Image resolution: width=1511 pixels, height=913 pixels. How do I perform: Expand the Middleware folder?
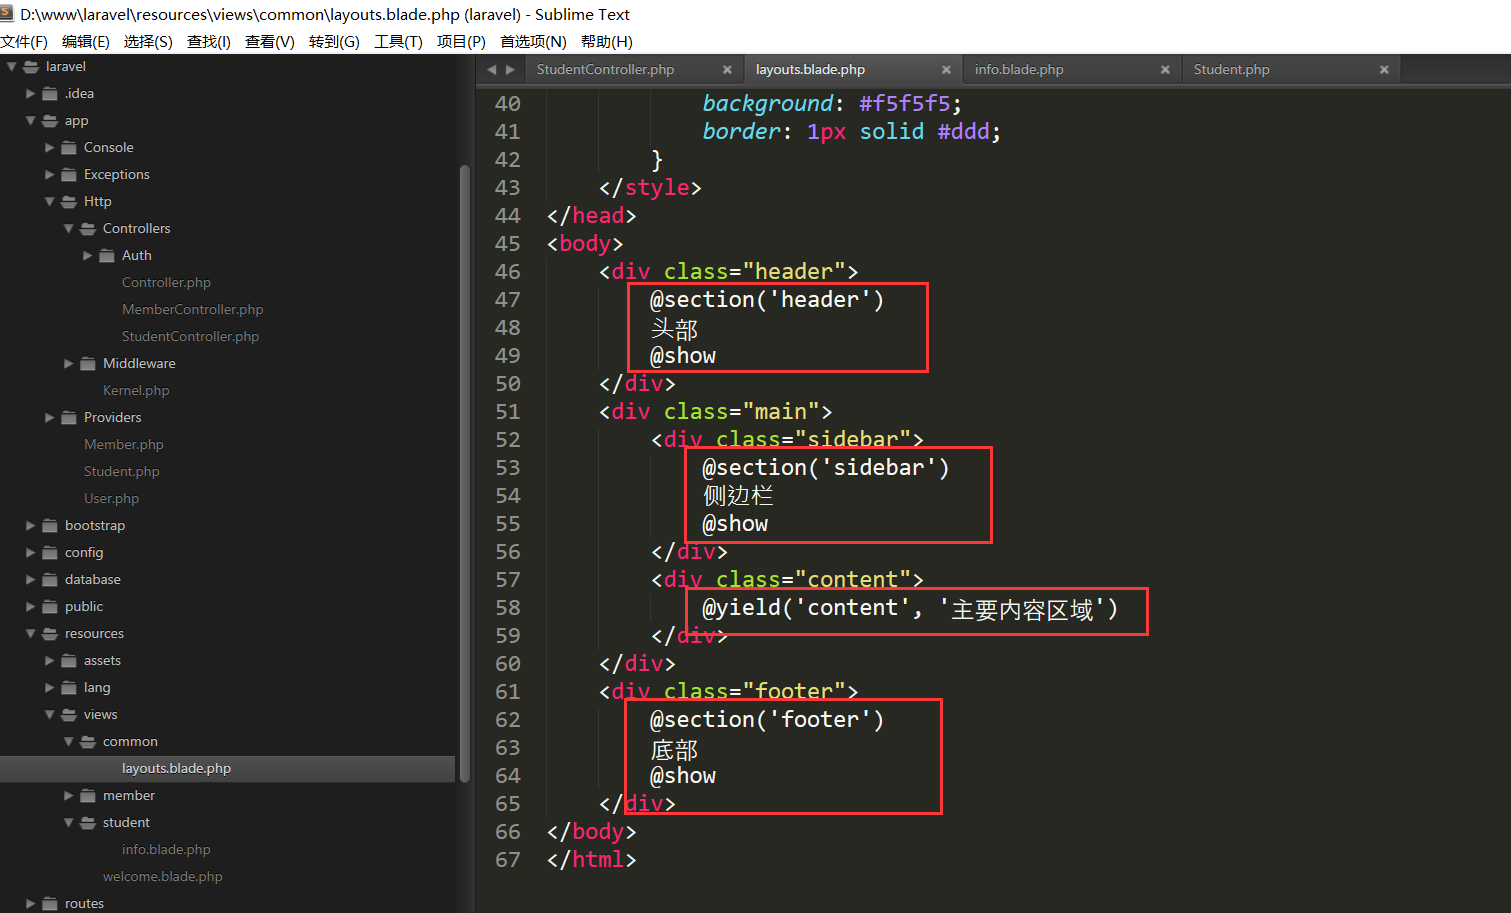coord(68,363)
